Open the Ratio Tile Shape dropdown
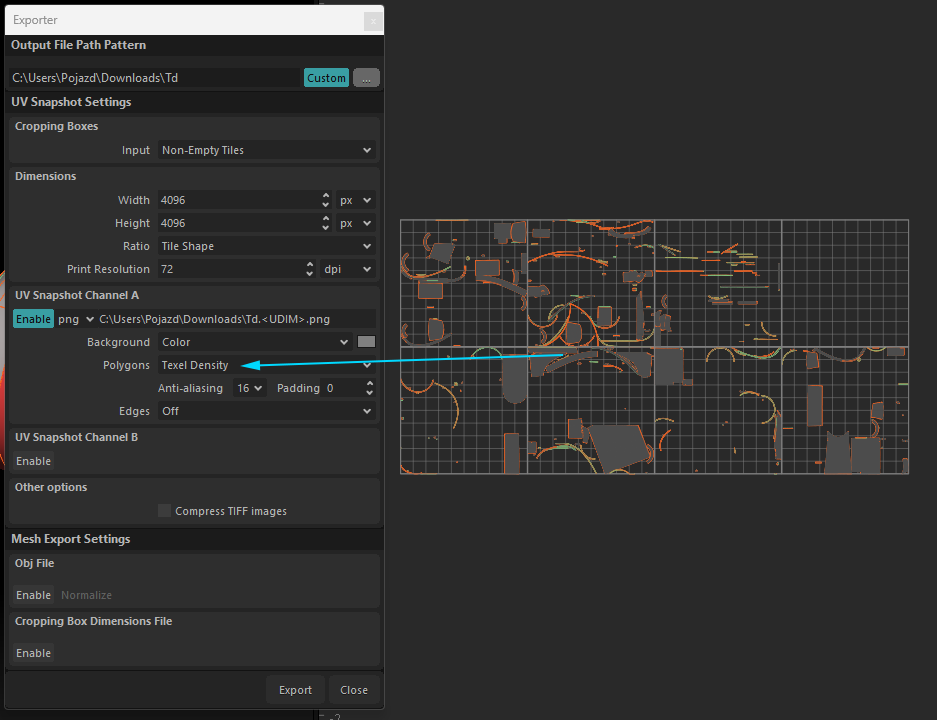The width and height of the screenshot is (937, 720). point(266,246)
